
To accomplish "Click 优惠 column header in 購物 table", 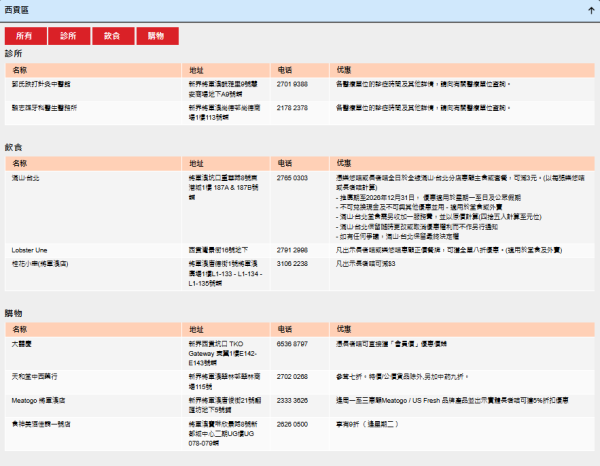I will 344,329.
